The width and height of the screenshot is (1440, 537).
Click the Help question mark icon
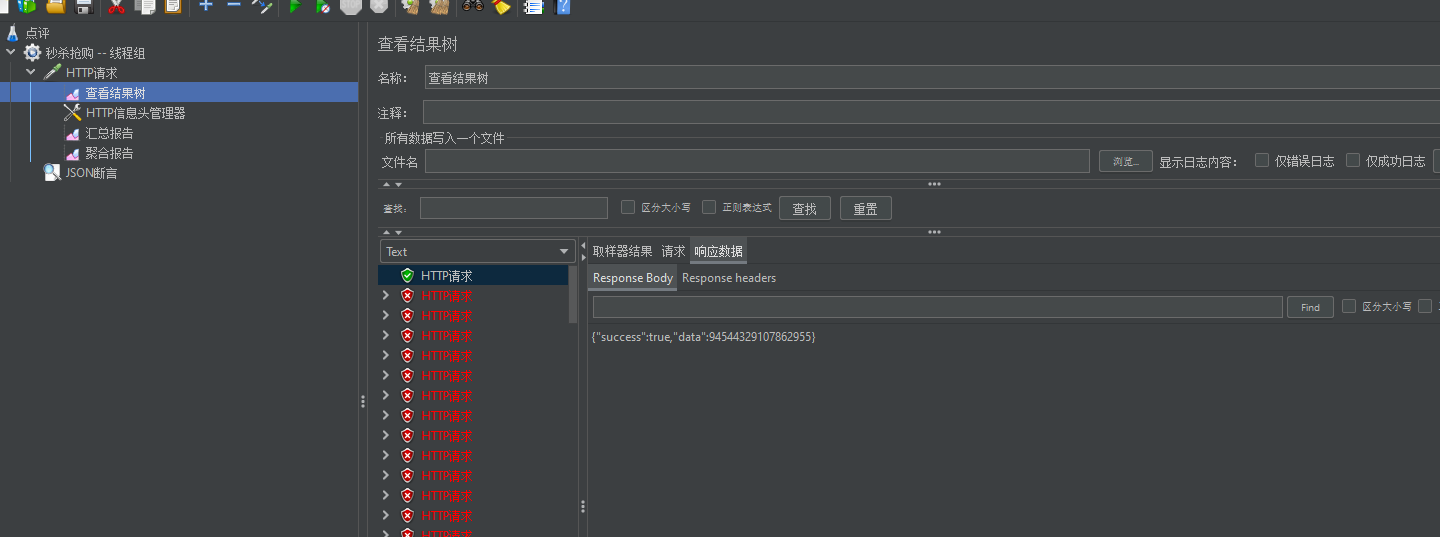coord(563,6)
